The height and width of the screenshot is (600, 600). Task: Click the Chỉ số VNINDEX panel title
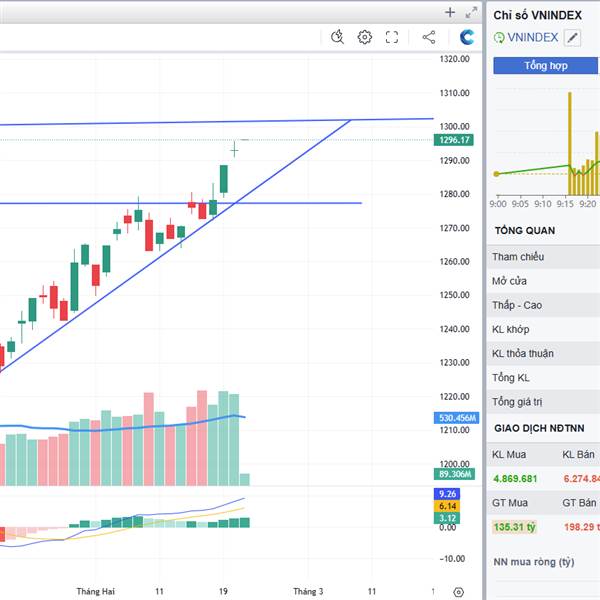pyautogui.click(x=537, y=15)
